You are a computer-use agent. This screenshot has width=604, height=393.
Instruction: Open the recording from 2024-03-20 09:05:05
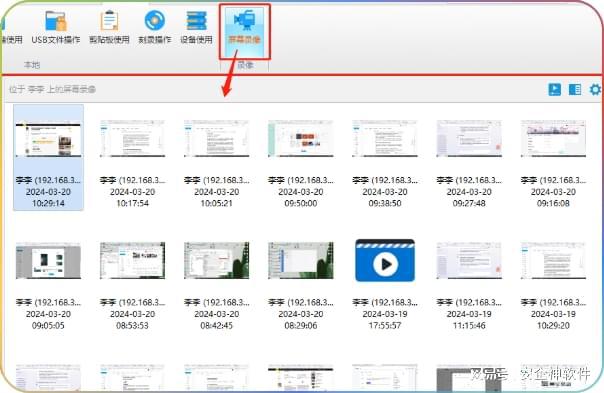pos(48,284)
